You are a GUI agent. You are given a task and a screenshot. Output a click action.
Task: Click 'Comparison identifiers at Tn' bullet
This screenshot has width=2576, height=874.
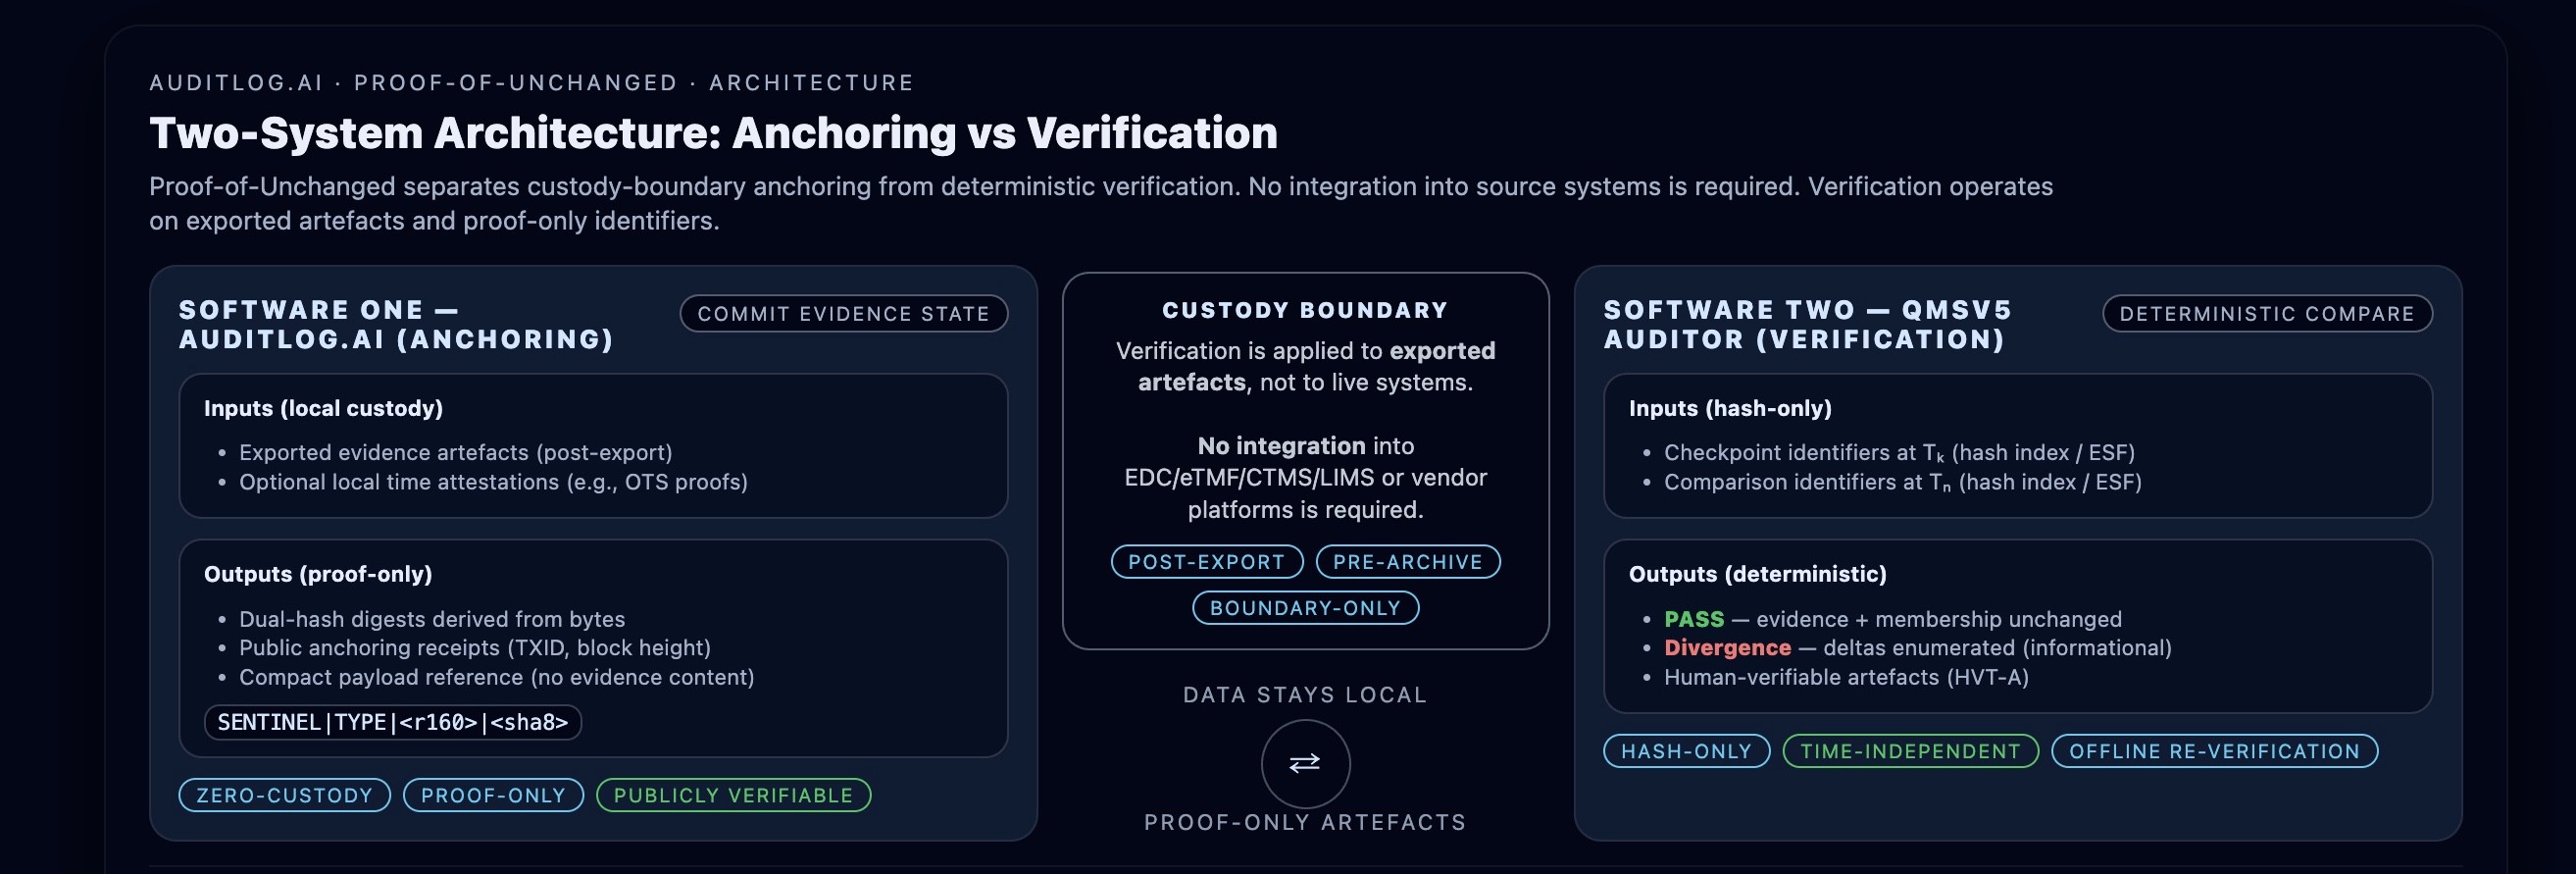(1902, 482)
